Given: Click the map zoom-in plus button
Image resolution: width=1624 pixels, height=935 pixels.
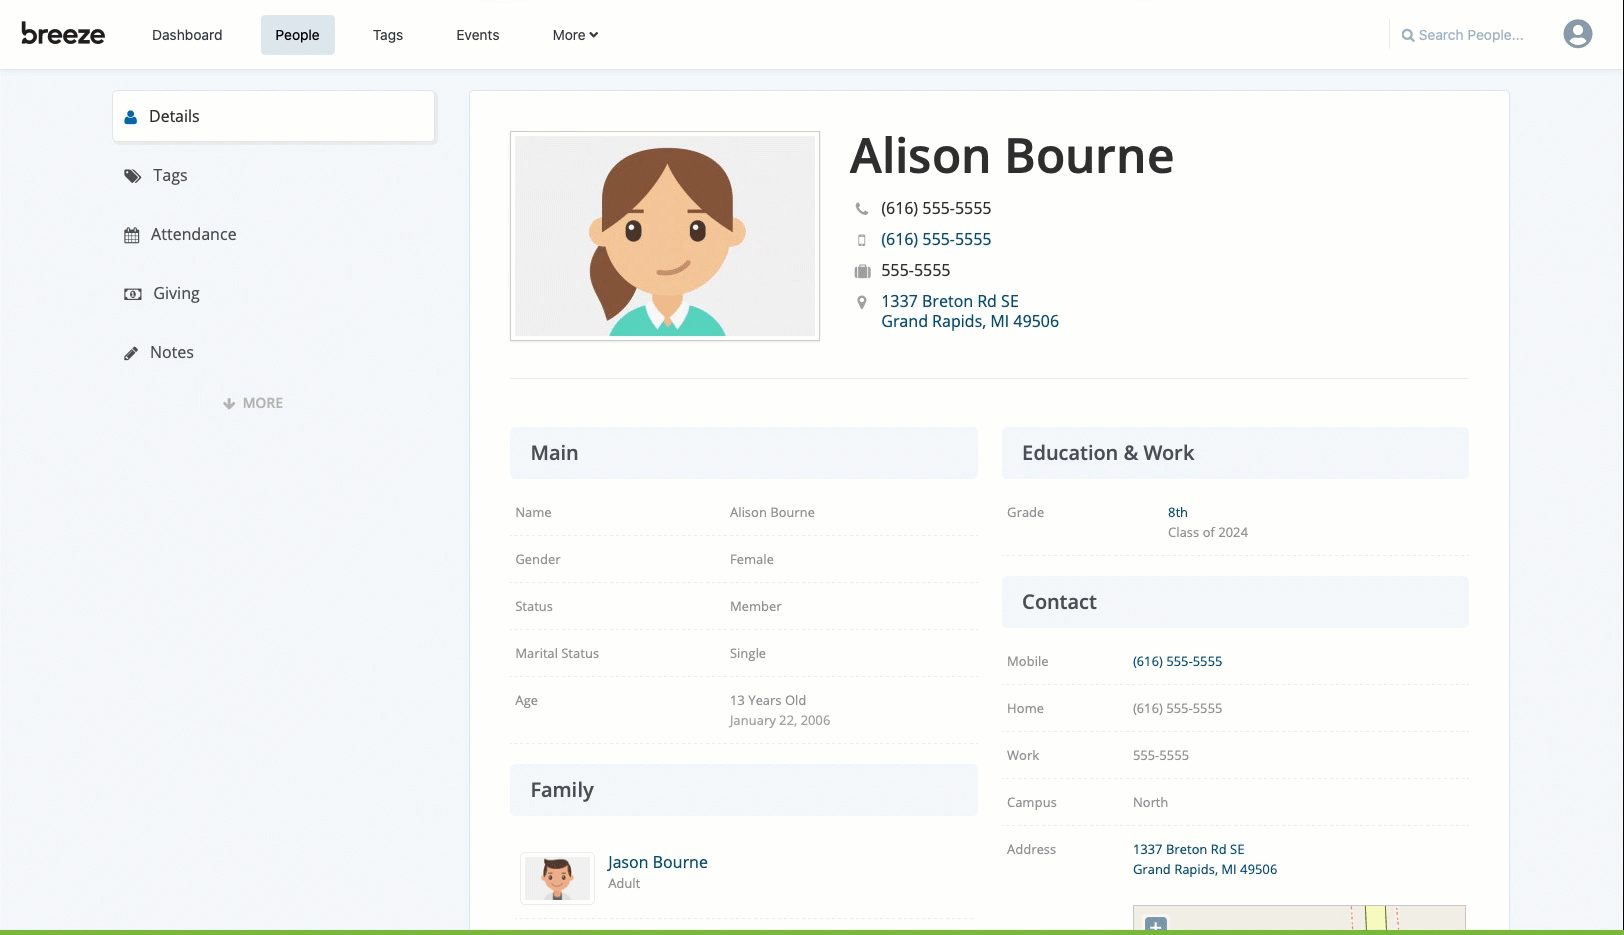Looking at the screenshot, I should tap(1156, 925).
